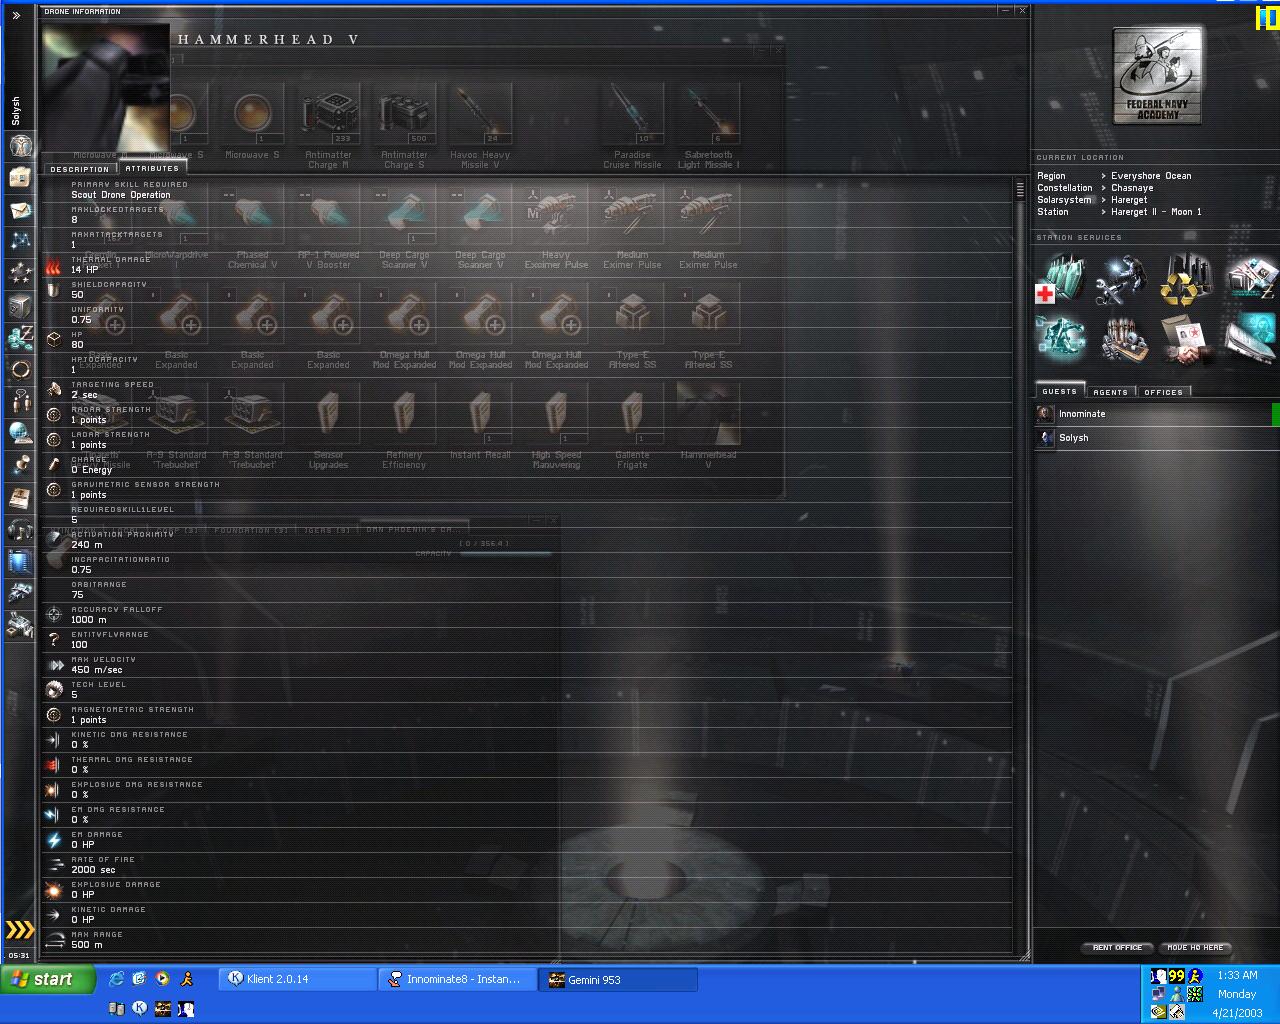Click the Rent Office button

1117,947
